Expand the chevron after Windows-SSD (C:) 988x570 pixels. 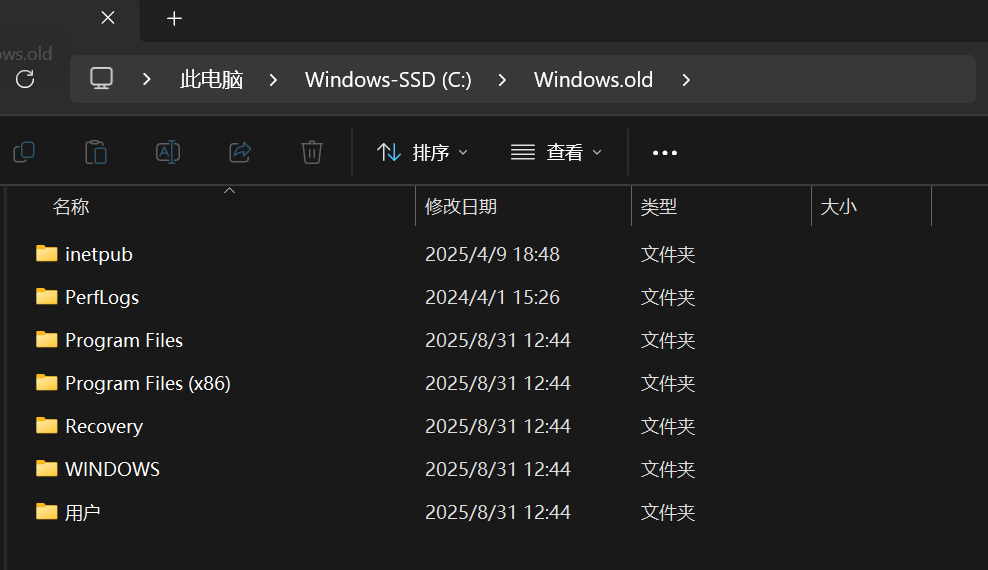coord(502,80)
